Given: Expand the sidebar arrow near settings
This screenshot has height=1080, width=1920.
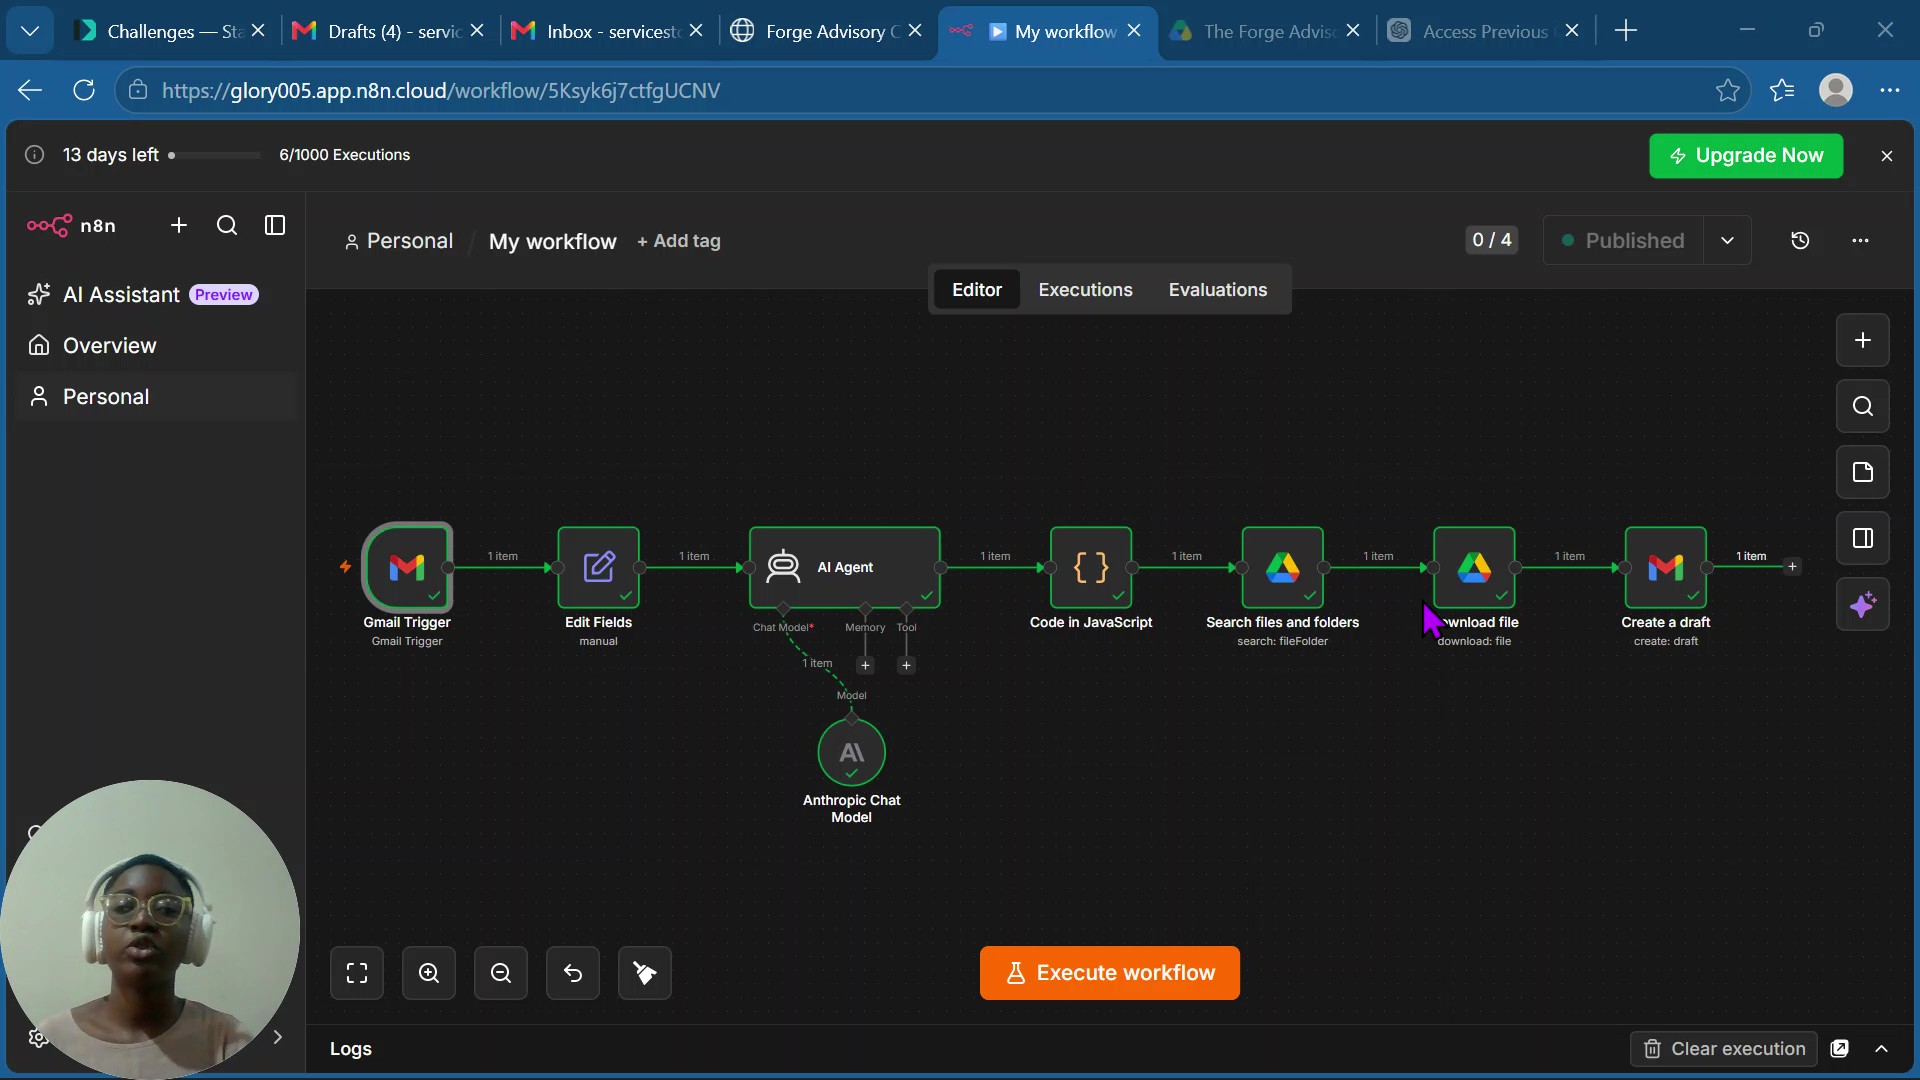Looking at the screenshot, I should pyautogui.click(x=278, y=1037).
